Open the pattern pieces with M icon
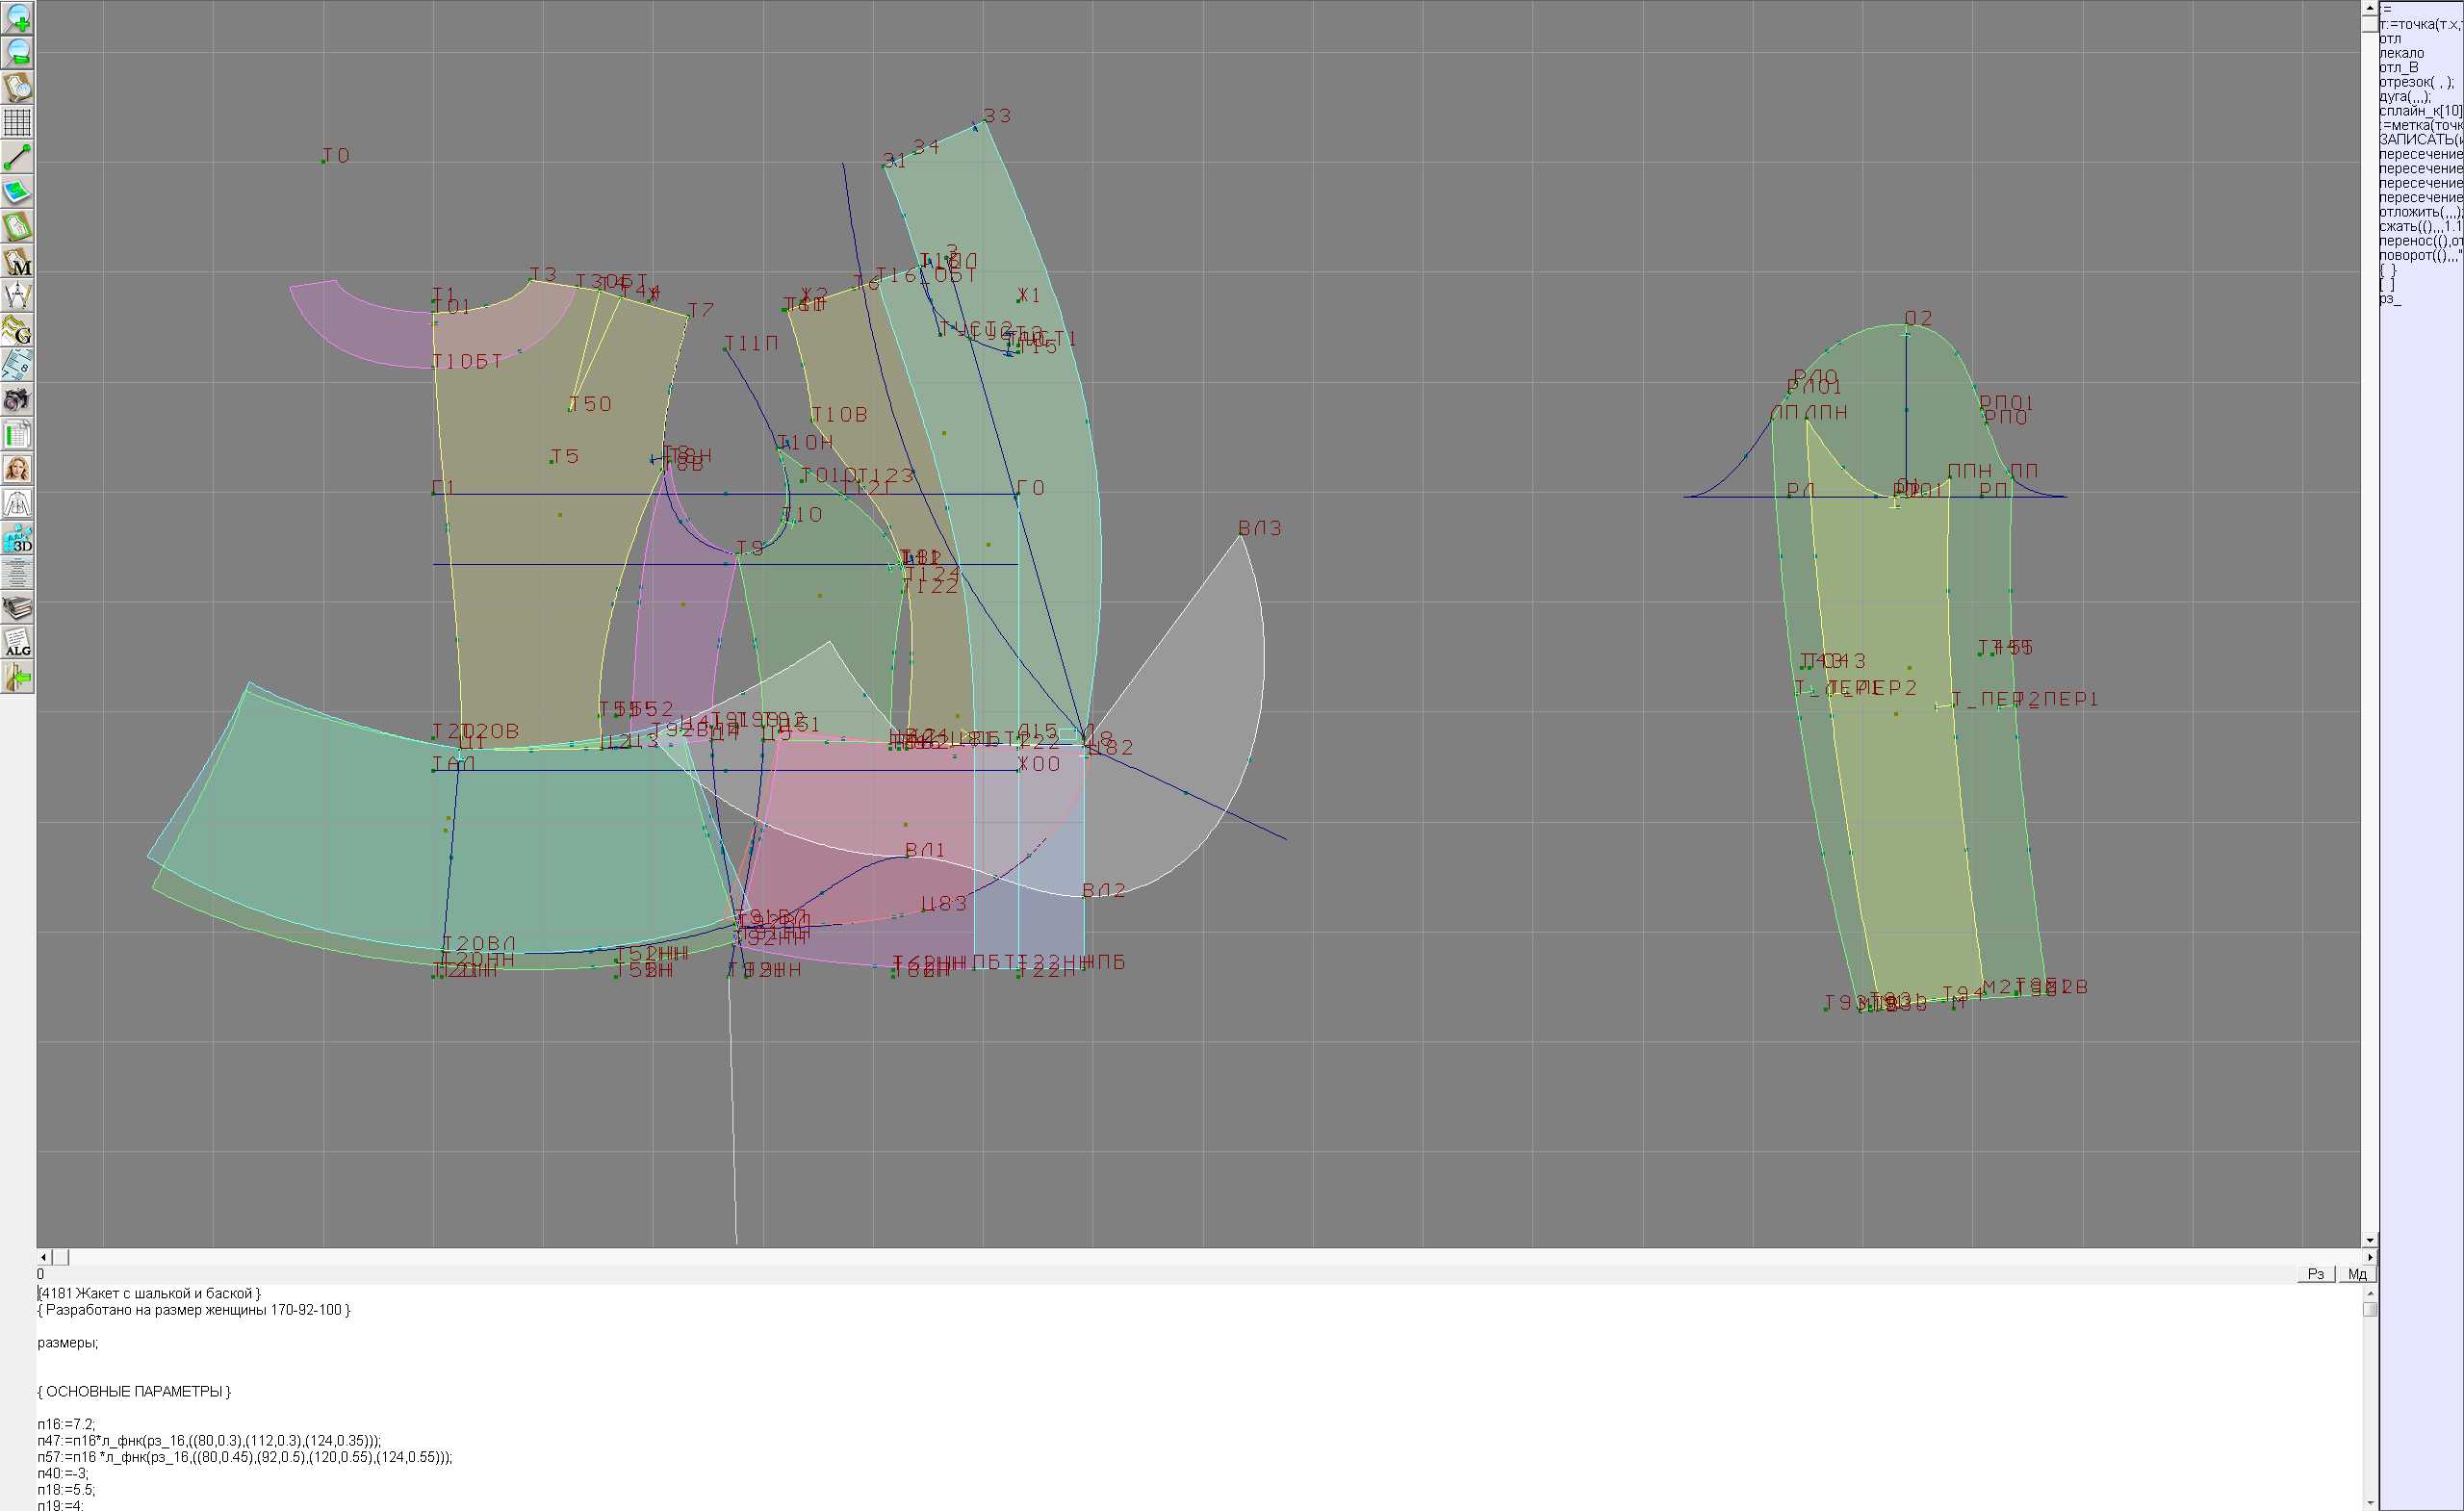 coord(18,262)
